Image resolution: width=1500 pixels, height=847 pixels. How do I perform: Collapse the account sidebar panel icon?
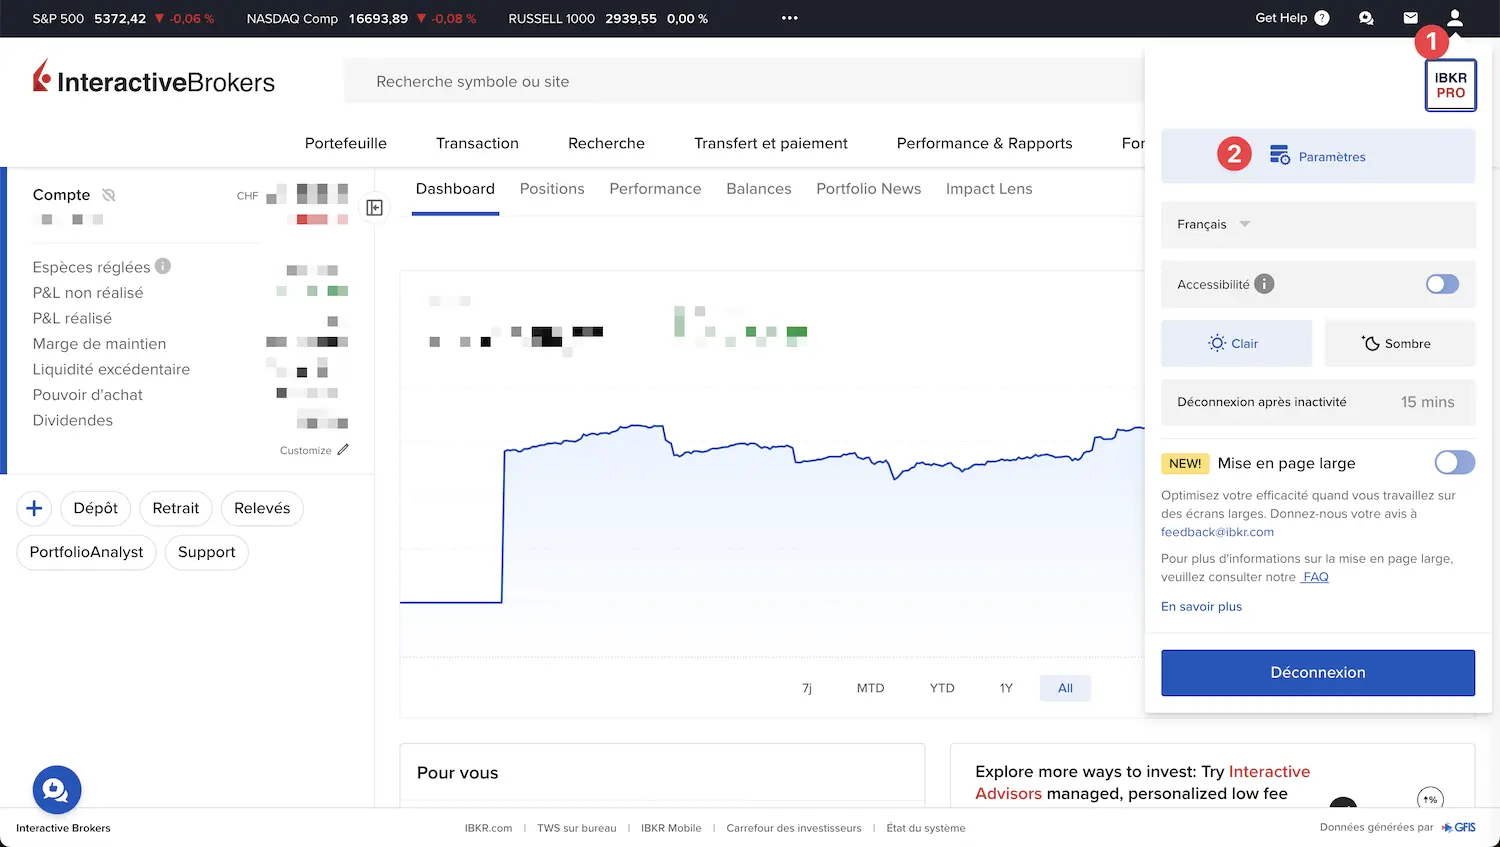coord(375,207)
